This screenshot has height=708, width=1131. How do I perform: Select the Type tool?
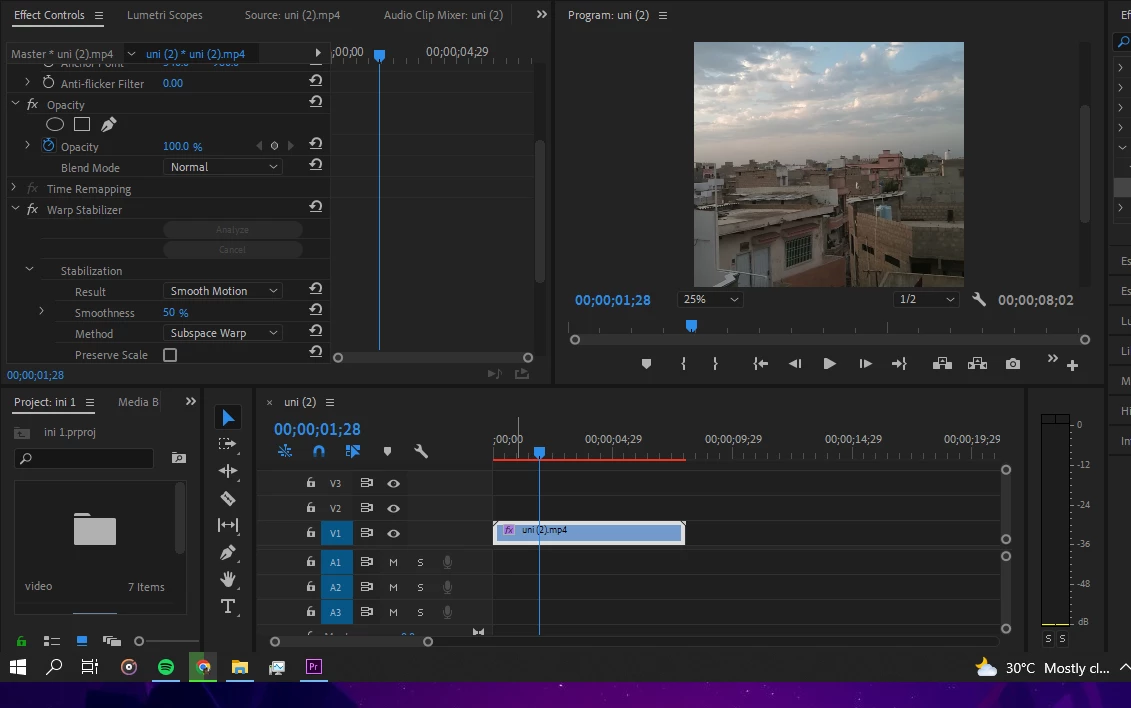[x=228, y=606]
